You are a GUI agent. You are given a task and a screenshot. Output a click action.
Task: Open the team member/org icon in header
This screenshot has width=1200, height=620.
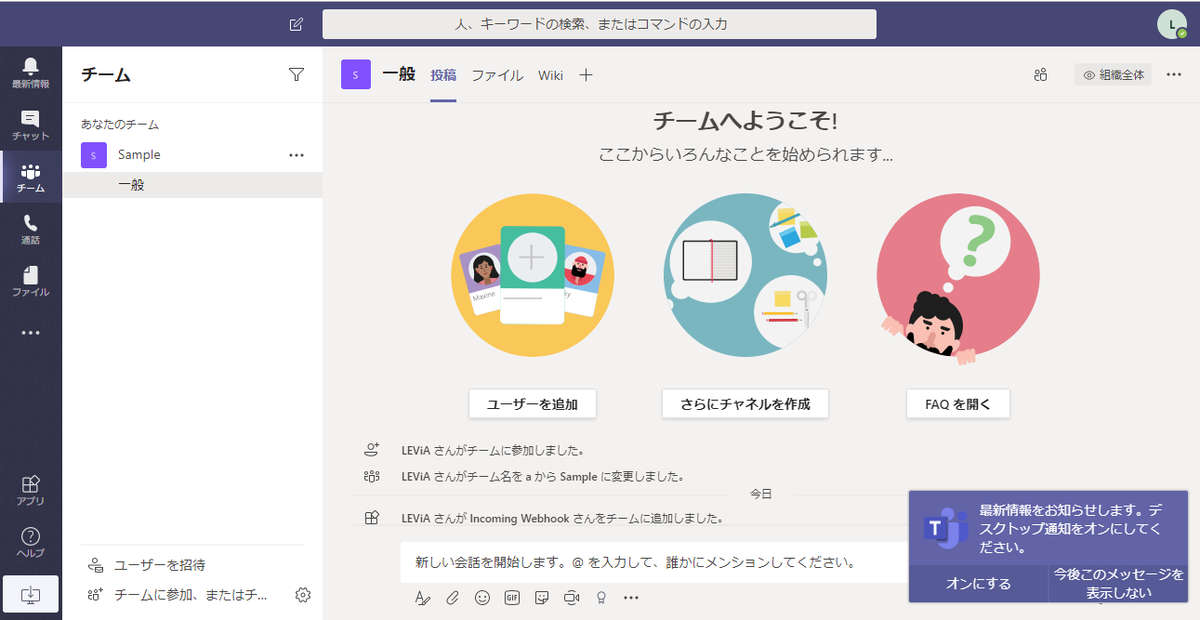1041,75
